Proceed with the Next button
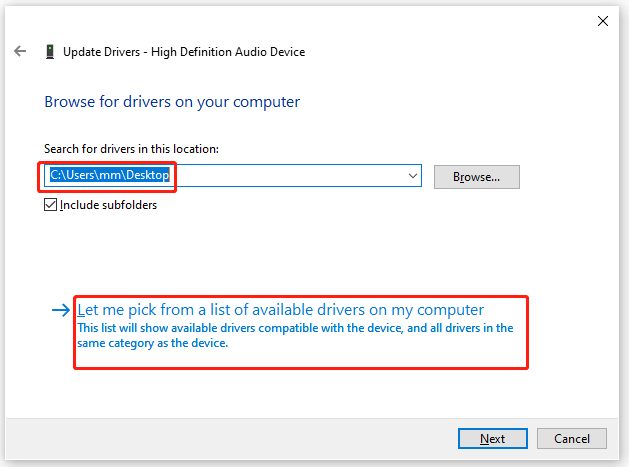 [493, 439]
